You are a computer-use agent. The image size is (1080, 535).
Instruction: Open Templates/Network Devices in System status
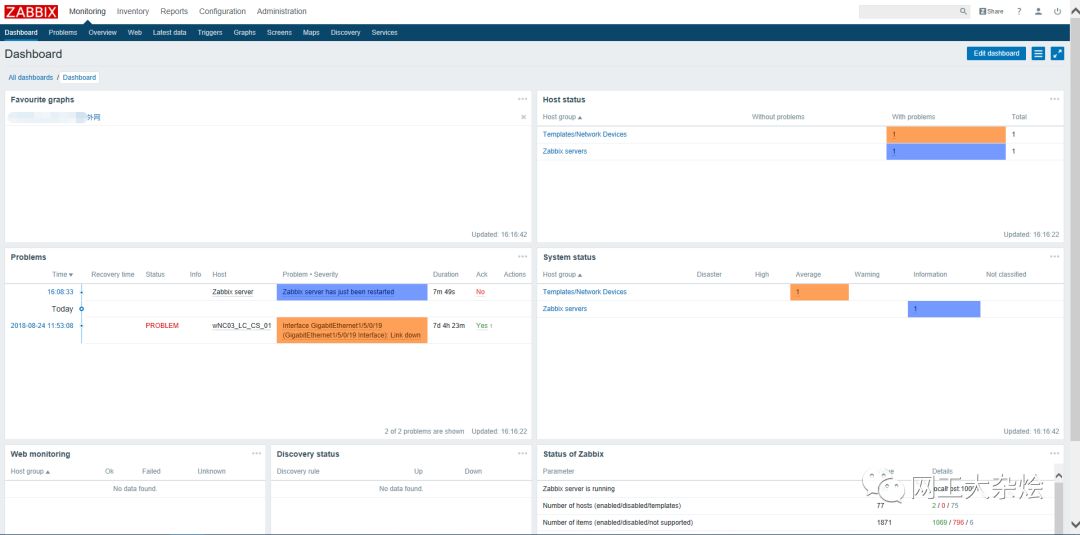pos(585,292)
